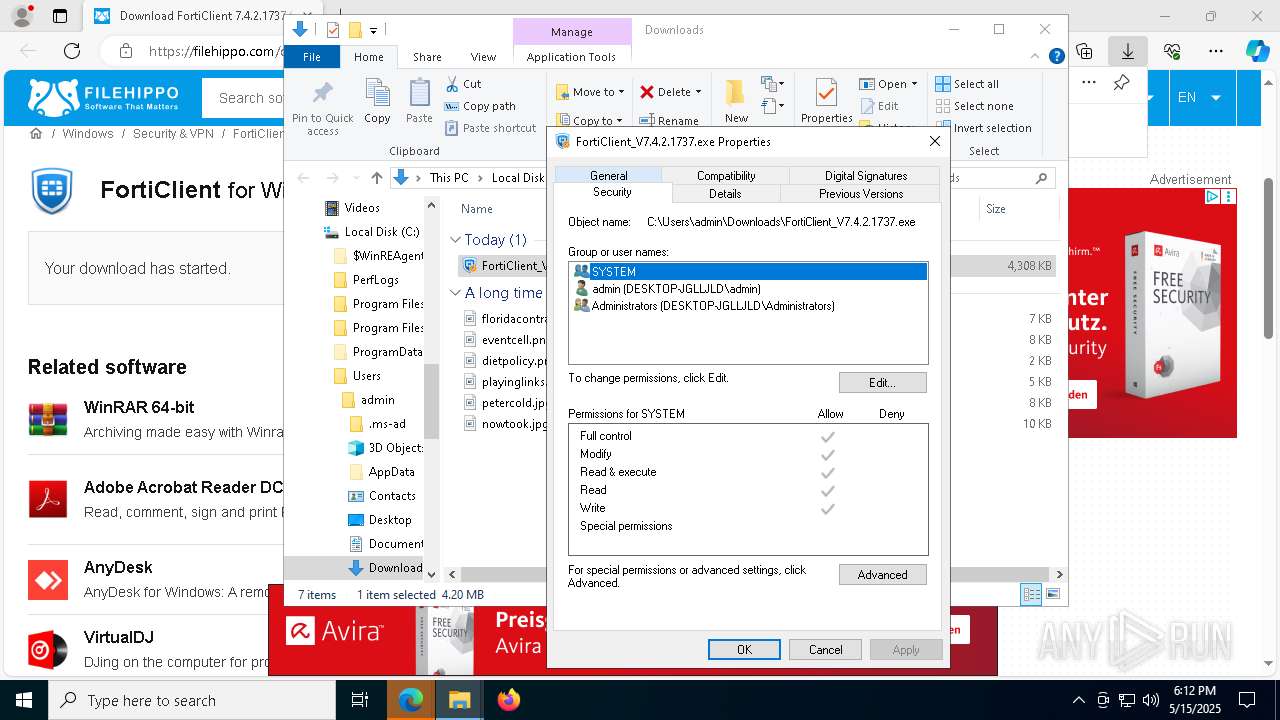
Task: Switch to Compatibility tab
Action: pyautogui.click(x=726, y=175)
